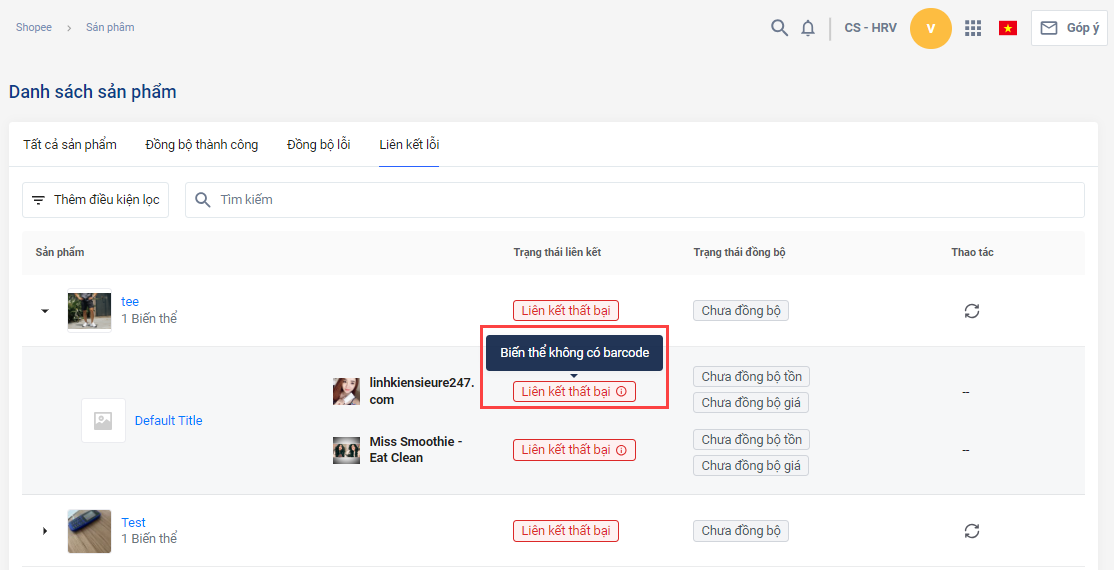Expand the Test product row
The height and width of the screenshot is (570, 1114).
(45, 531)
